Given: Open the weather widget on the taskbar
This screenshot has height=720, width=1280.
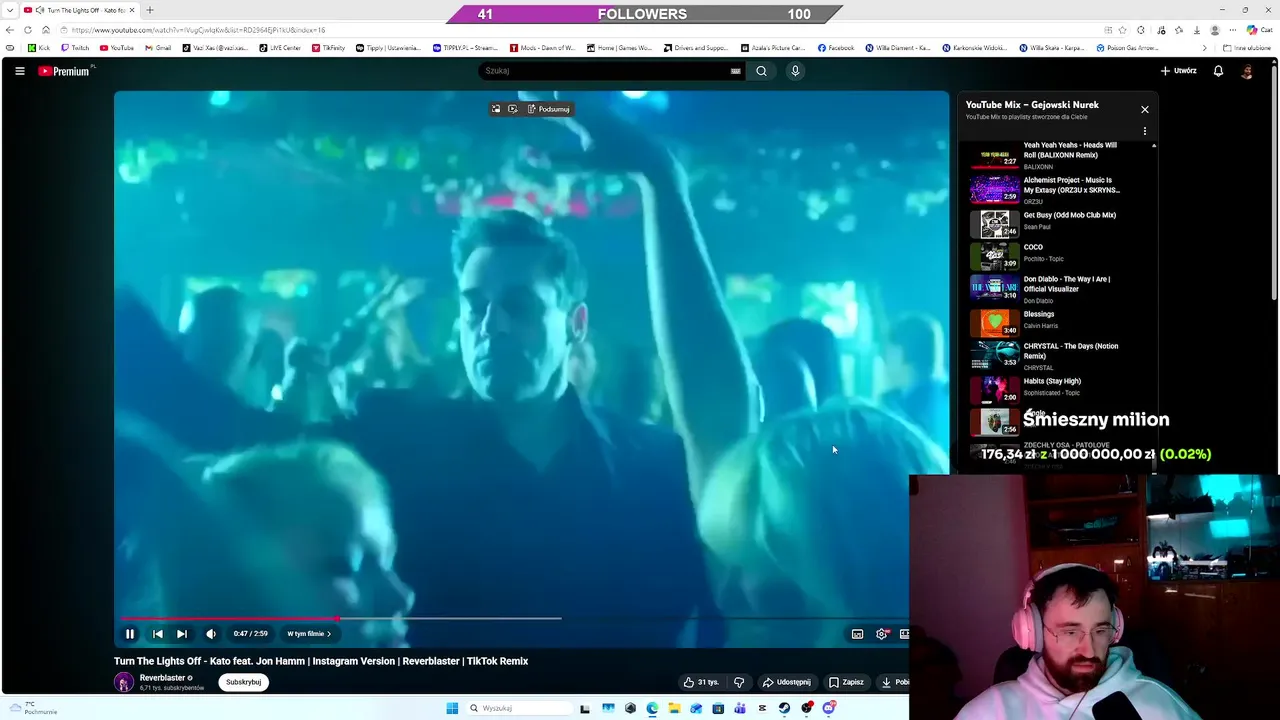Looking at the screenshot, I should tap(33, 708).
